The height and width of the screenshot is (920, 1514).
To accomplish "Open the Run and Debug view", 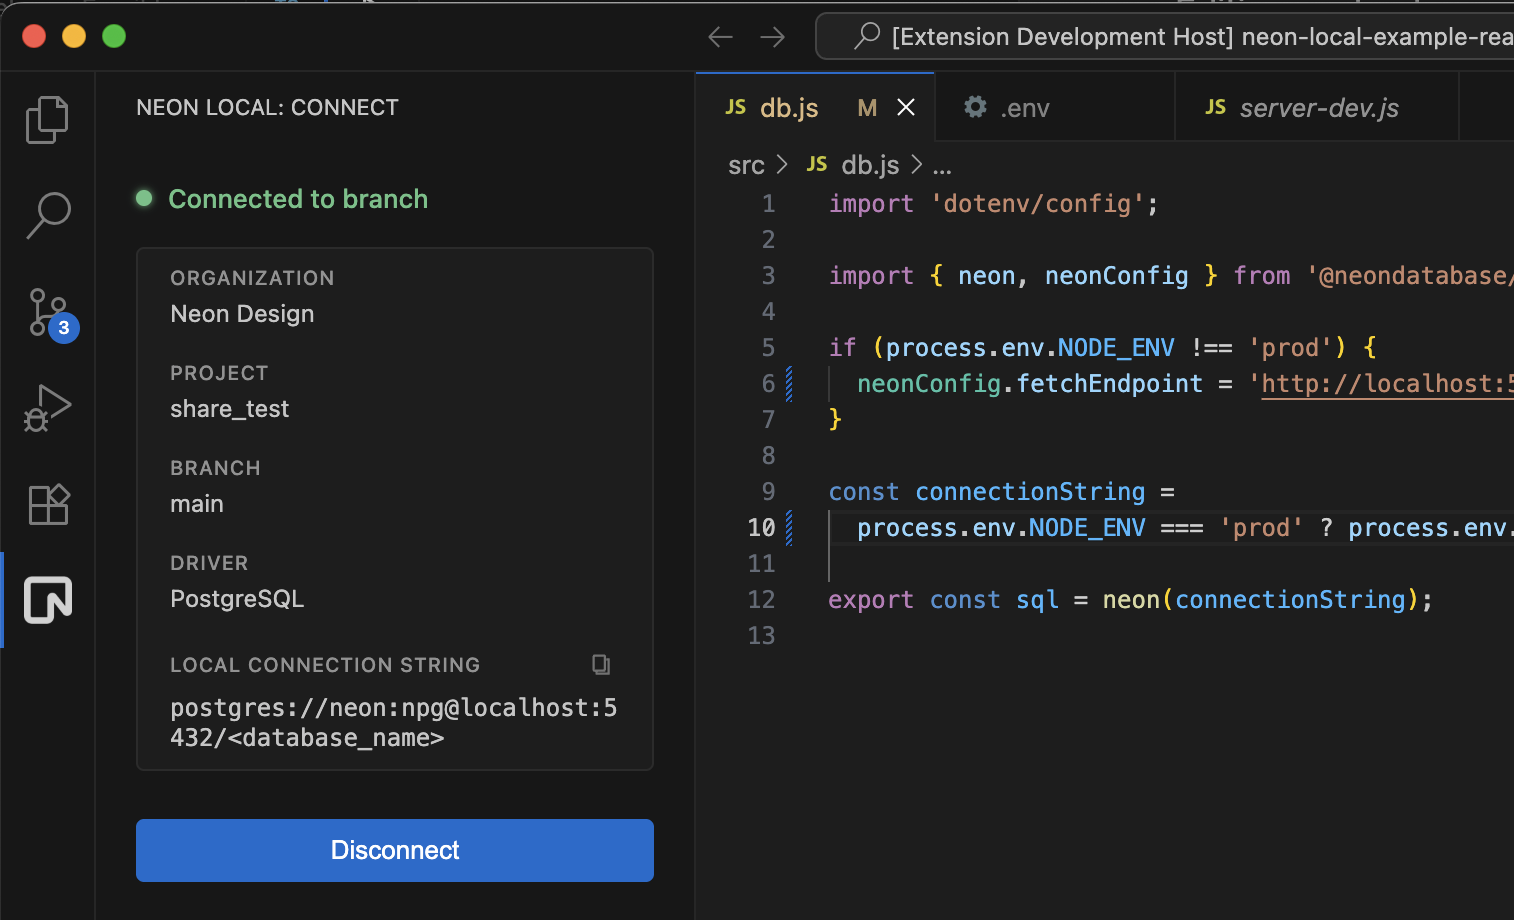I will (47, 408).
